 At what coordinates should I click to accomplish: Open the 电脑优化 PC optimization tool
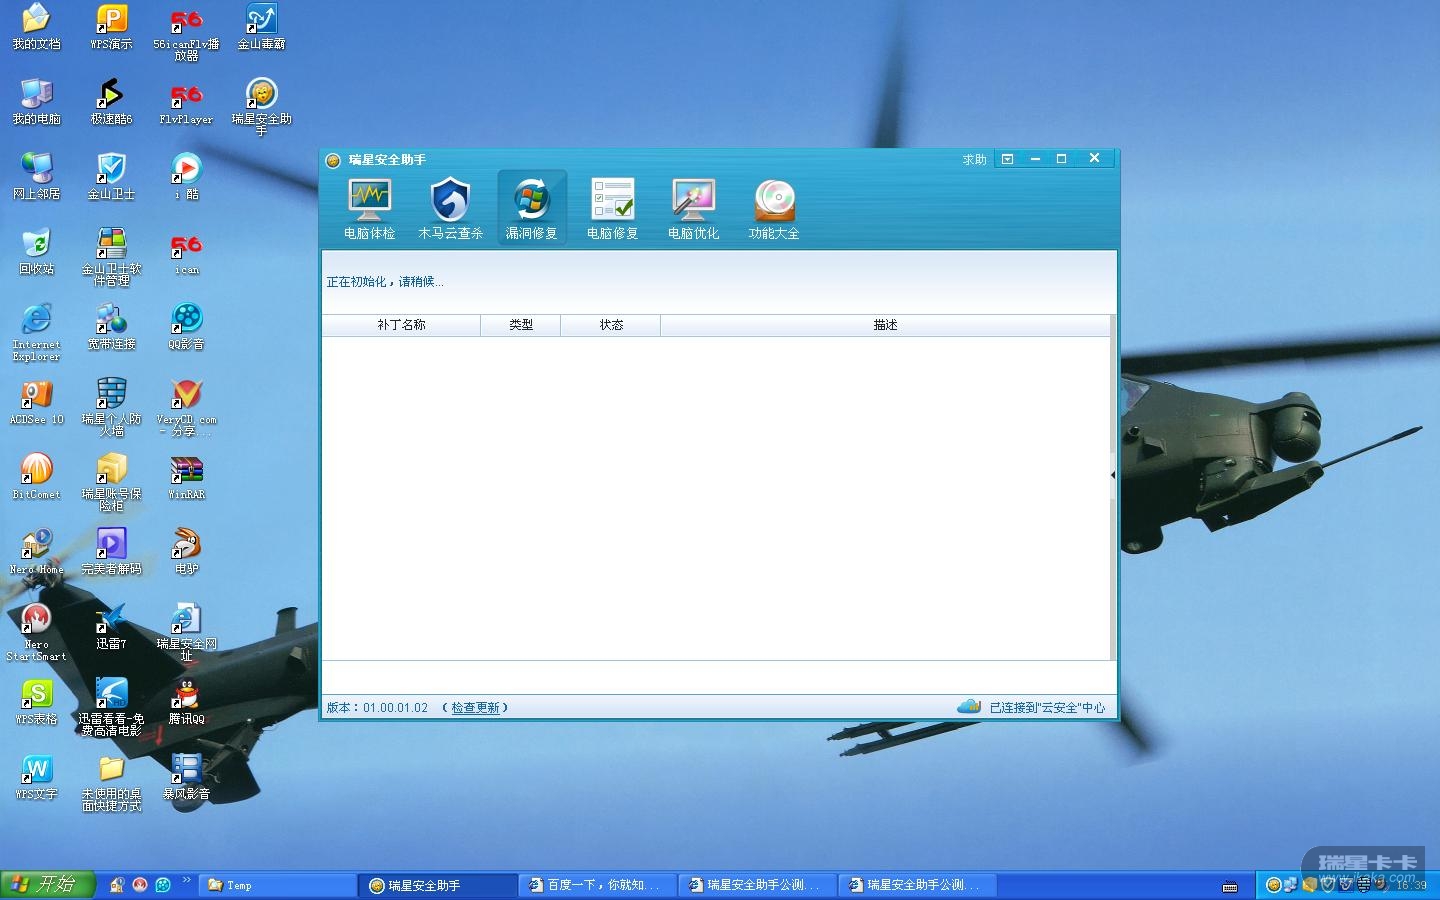pos(693,209)
